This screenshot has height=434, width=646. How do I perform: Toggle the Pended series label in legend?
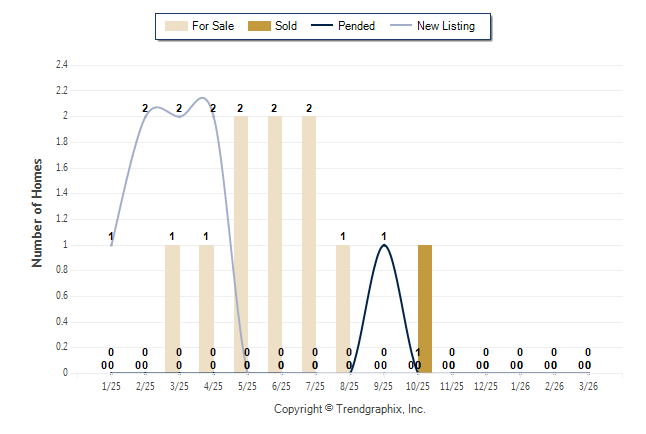tap(356, 26)
